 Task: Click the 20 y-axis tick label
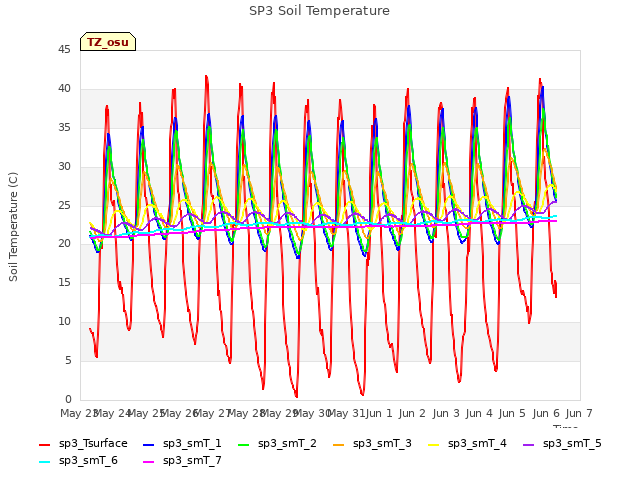[x=64, y=244]
